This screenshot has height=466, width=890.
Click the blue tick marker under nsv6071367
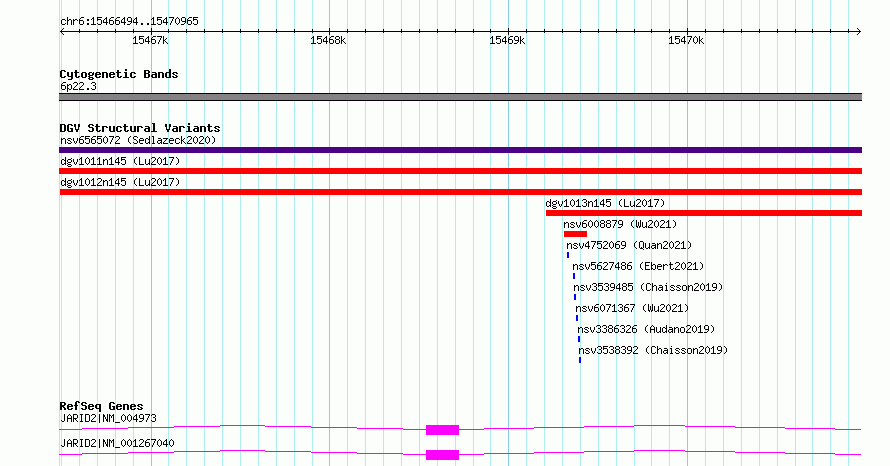tap(577, 318)
